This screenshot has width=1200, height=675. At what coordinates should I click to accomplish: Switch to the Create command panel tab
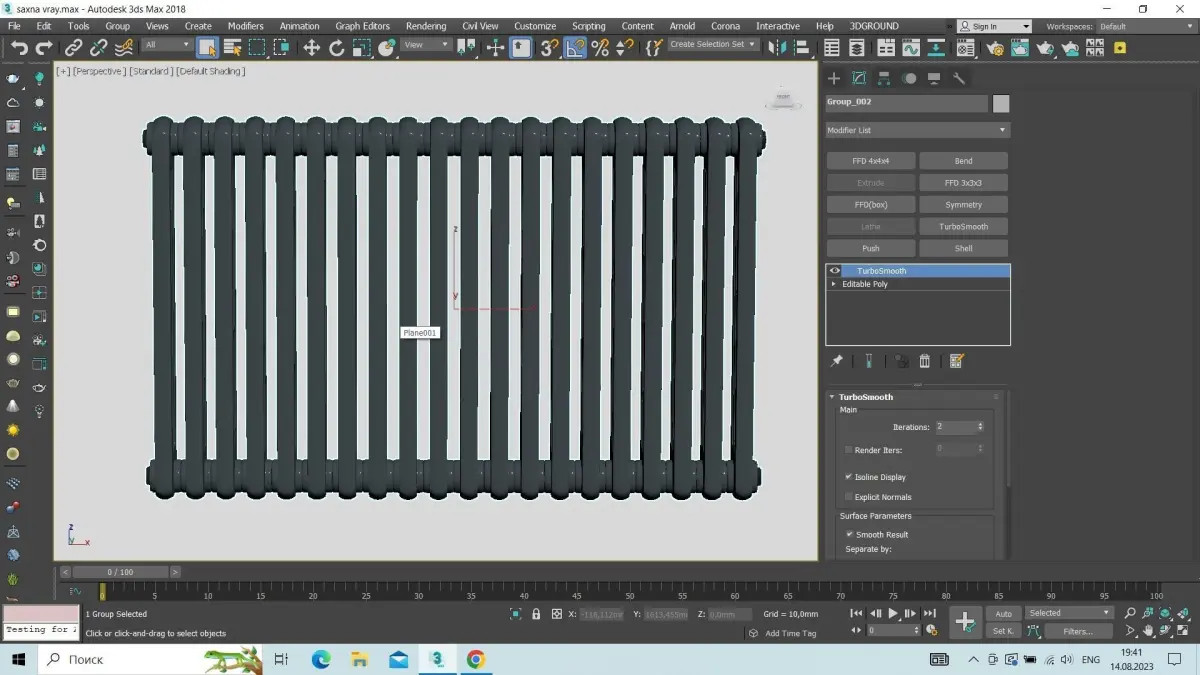pos(834,78)
